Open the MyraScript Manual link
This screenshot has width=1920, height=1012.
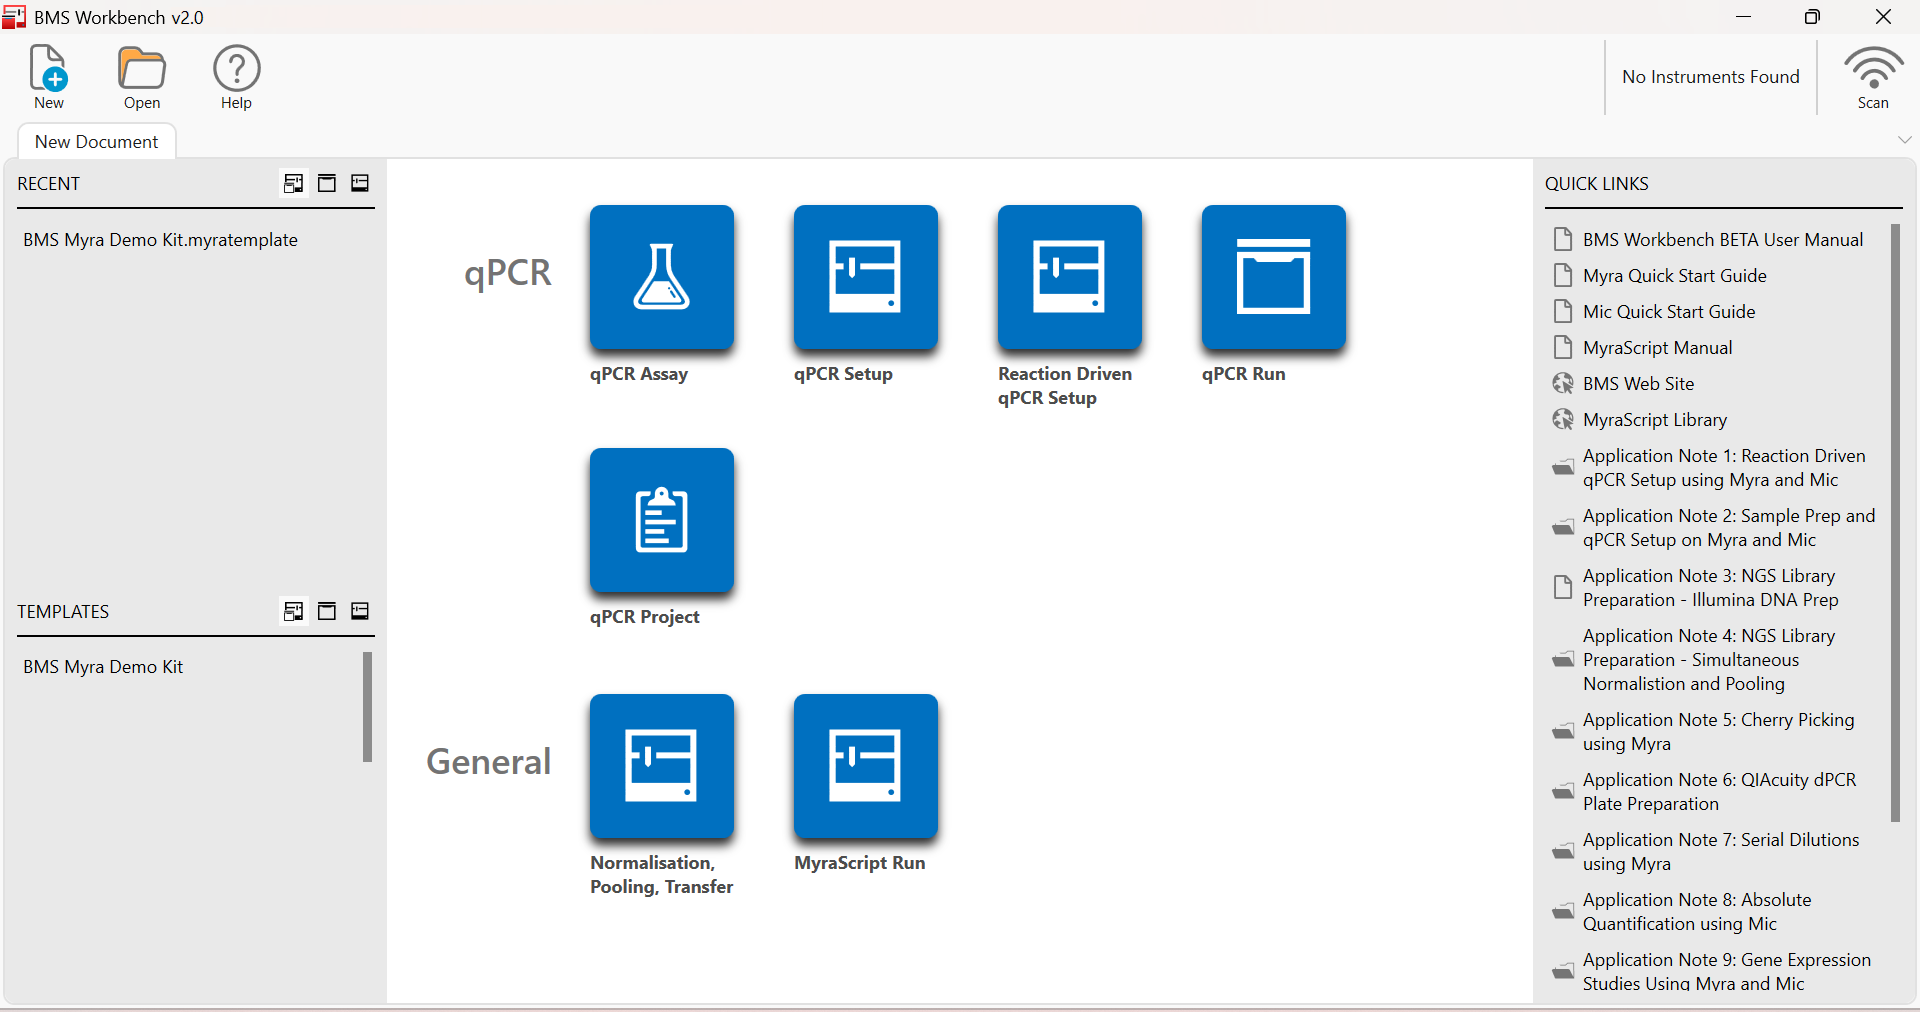(x=1658, y=348)
